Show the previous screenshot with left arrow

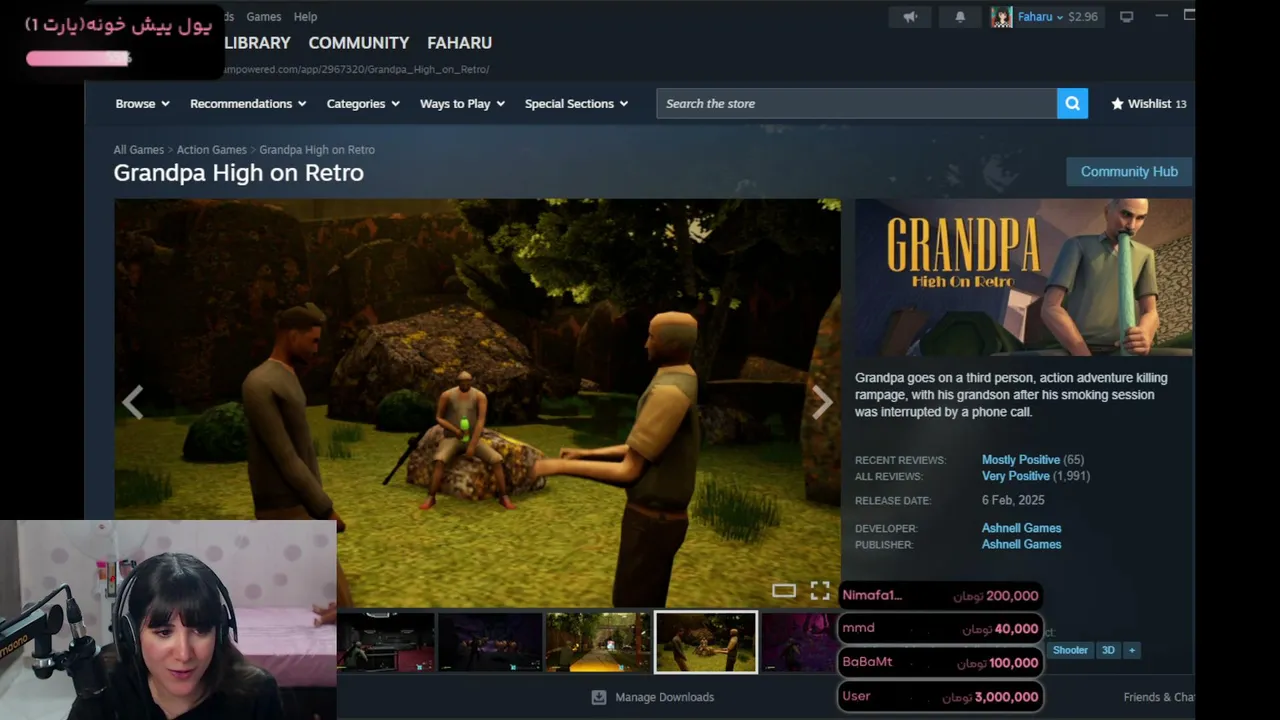(x=132, y=402)
